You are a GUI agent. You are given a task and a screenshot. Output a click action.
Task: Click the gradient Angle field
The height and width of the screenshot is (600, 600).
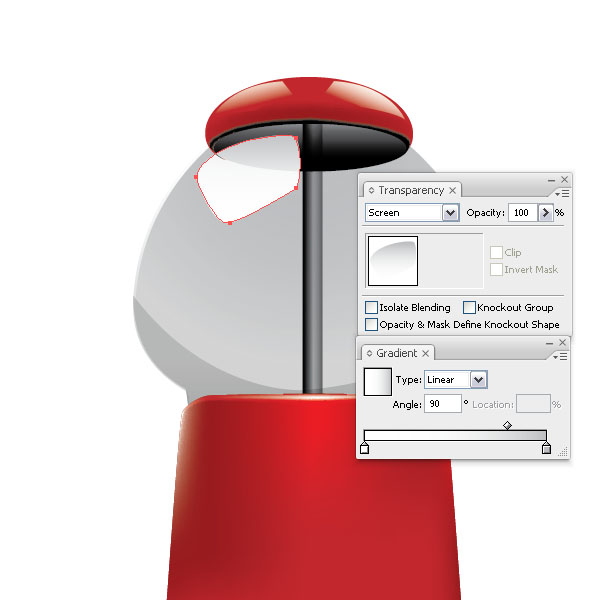[x=443, y=404]
